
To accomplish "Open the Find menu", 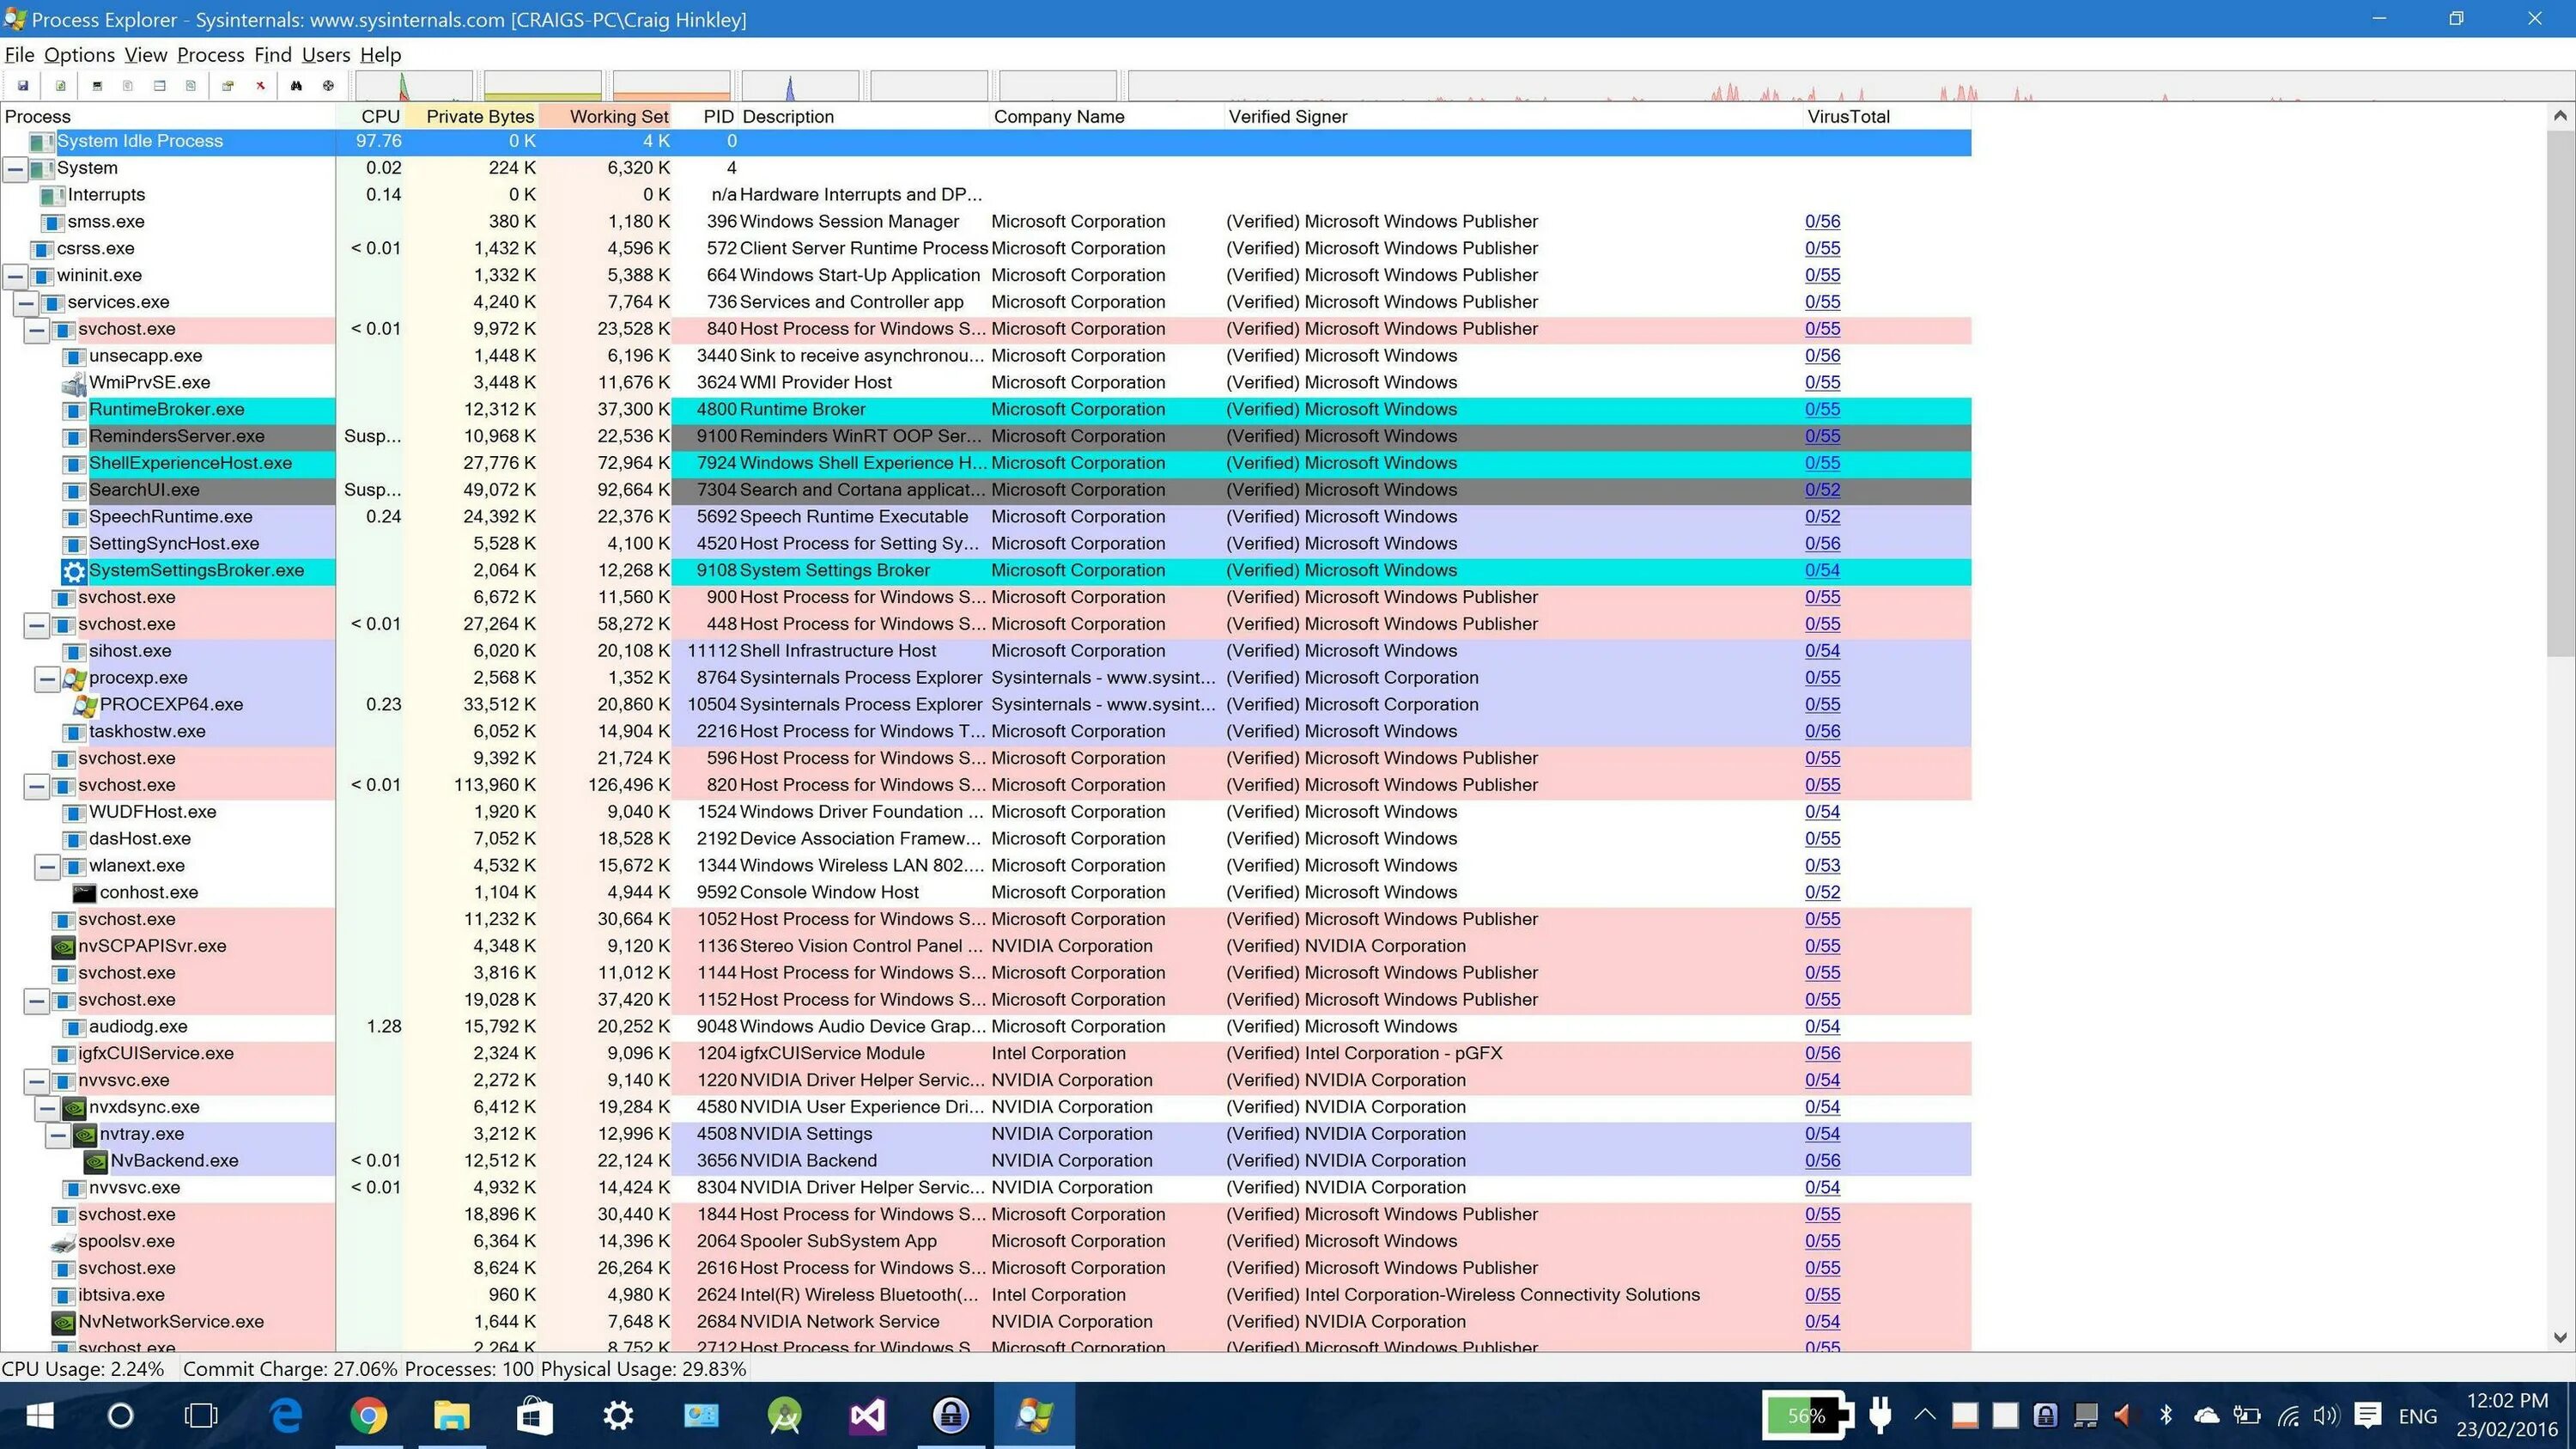I will 272,55.
